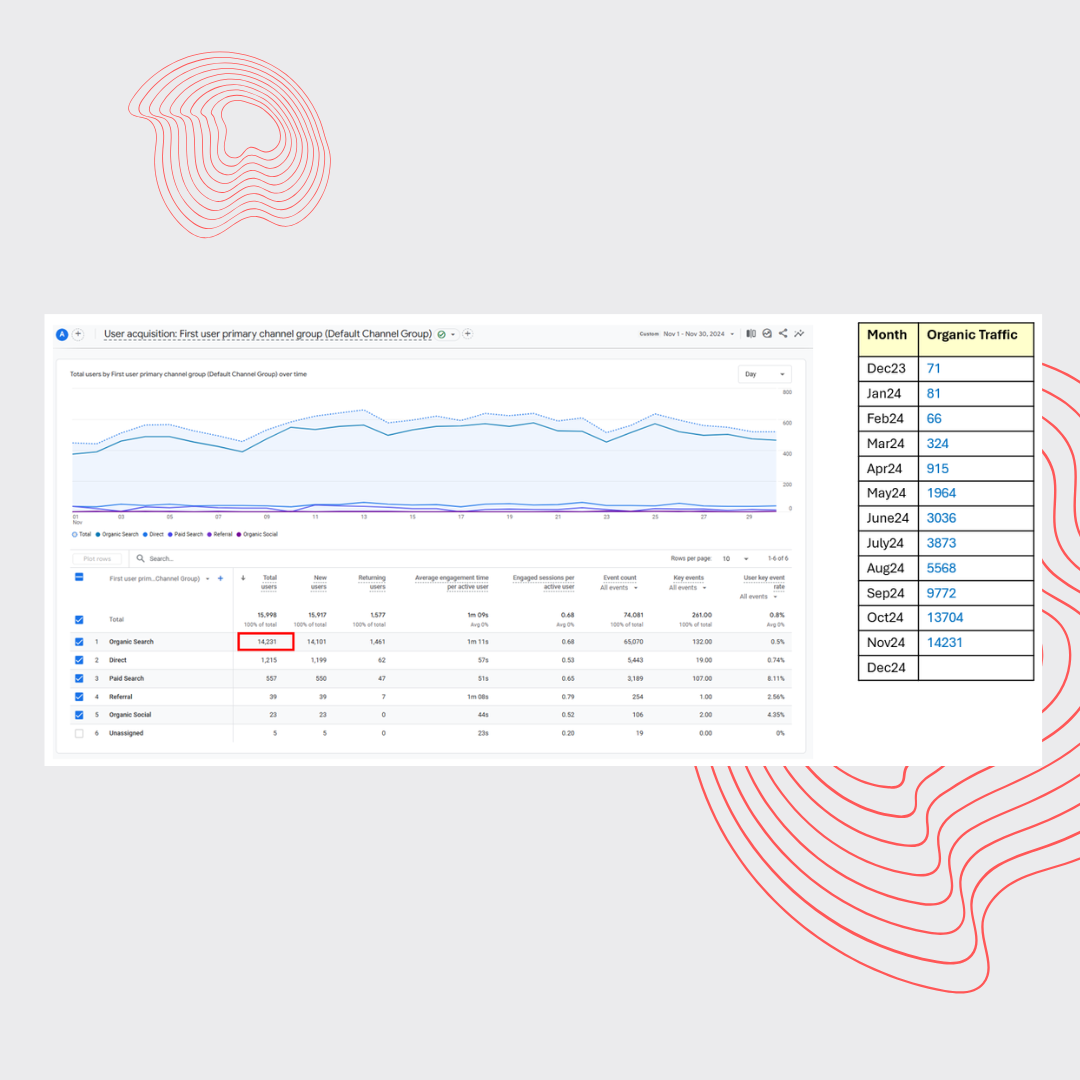
Task: Open the edit comparisons columns icon
Action: pos(751,334)
